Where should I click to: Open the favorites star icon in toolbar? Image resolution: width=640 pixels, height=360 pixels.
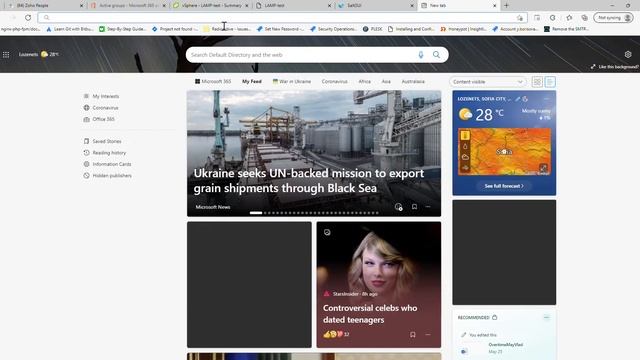point(569,18)
